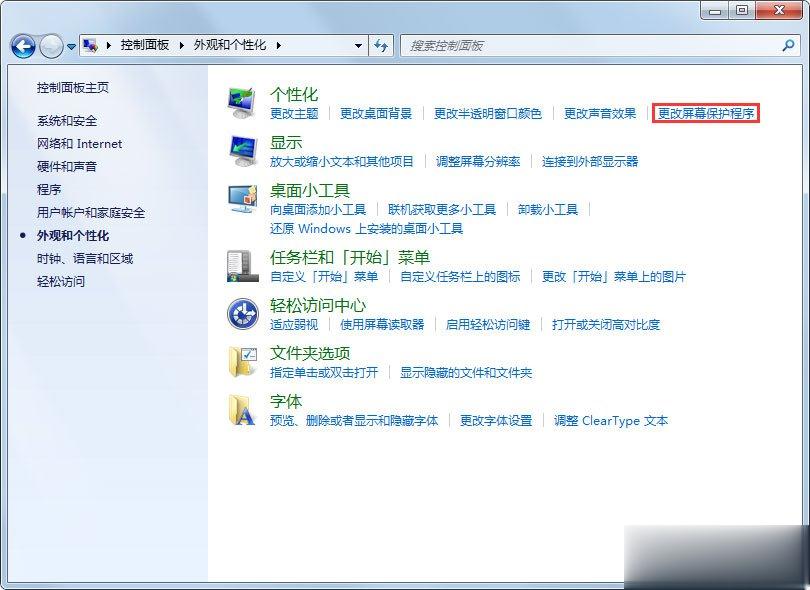This screenshot has height=590, width=810.
Task: Click 连接到外部显示器 link
Action: 590,161
